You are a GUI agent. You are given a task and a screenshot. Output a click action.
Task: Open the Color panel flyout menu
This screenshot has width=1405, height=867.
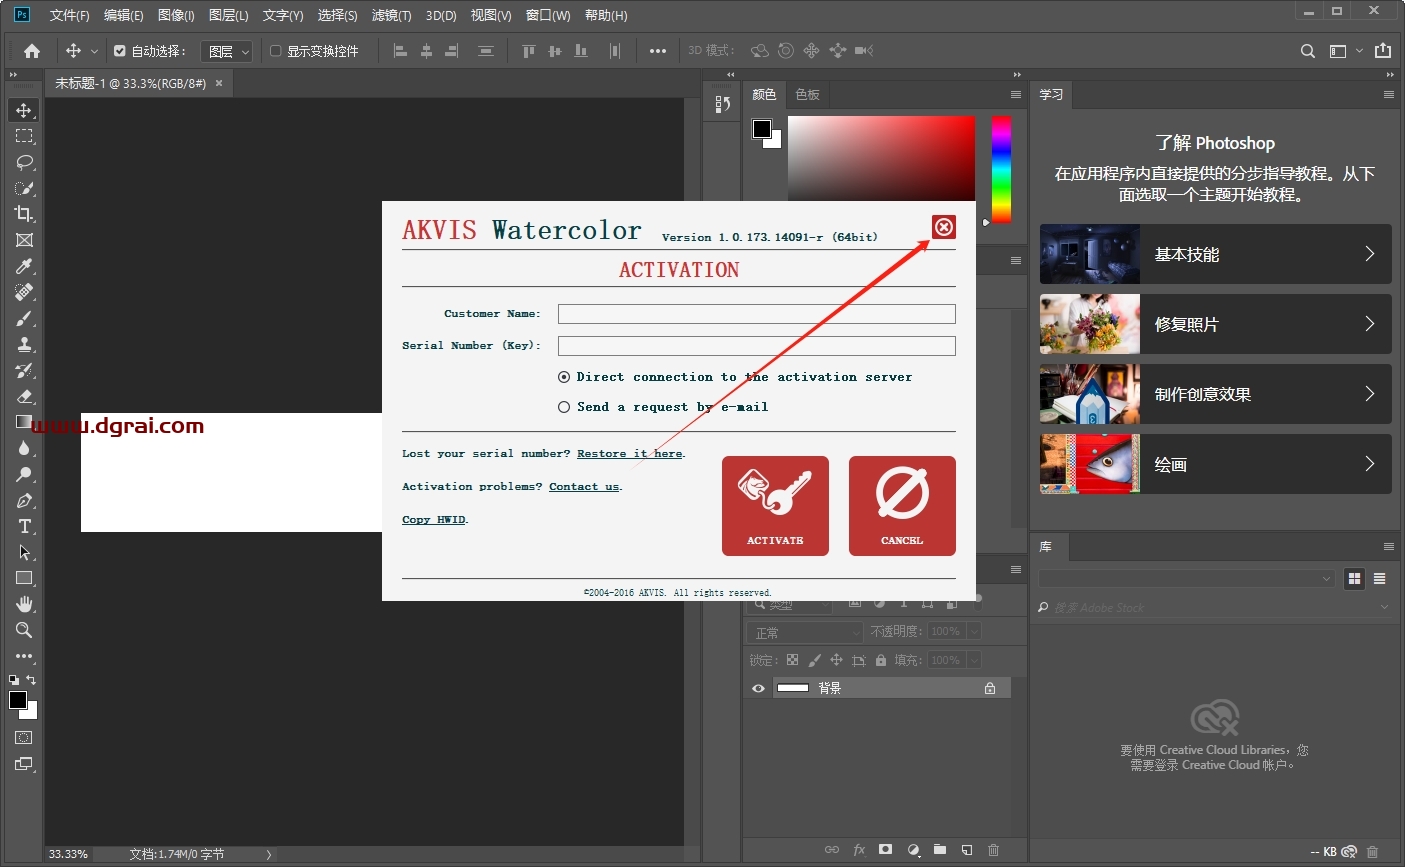coord(1016,94)
